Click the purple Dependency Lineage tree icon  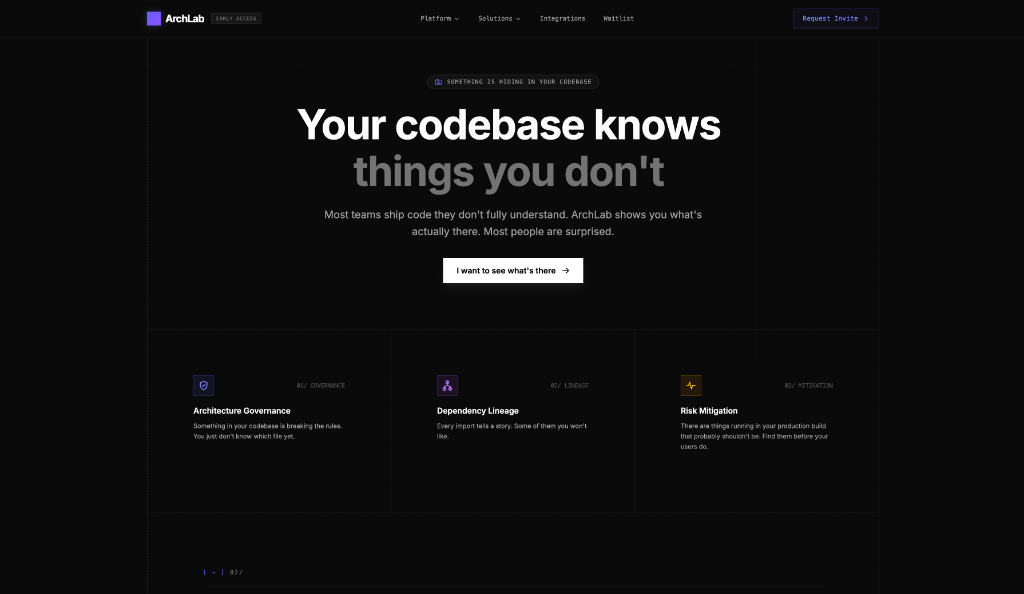[447, 385]
